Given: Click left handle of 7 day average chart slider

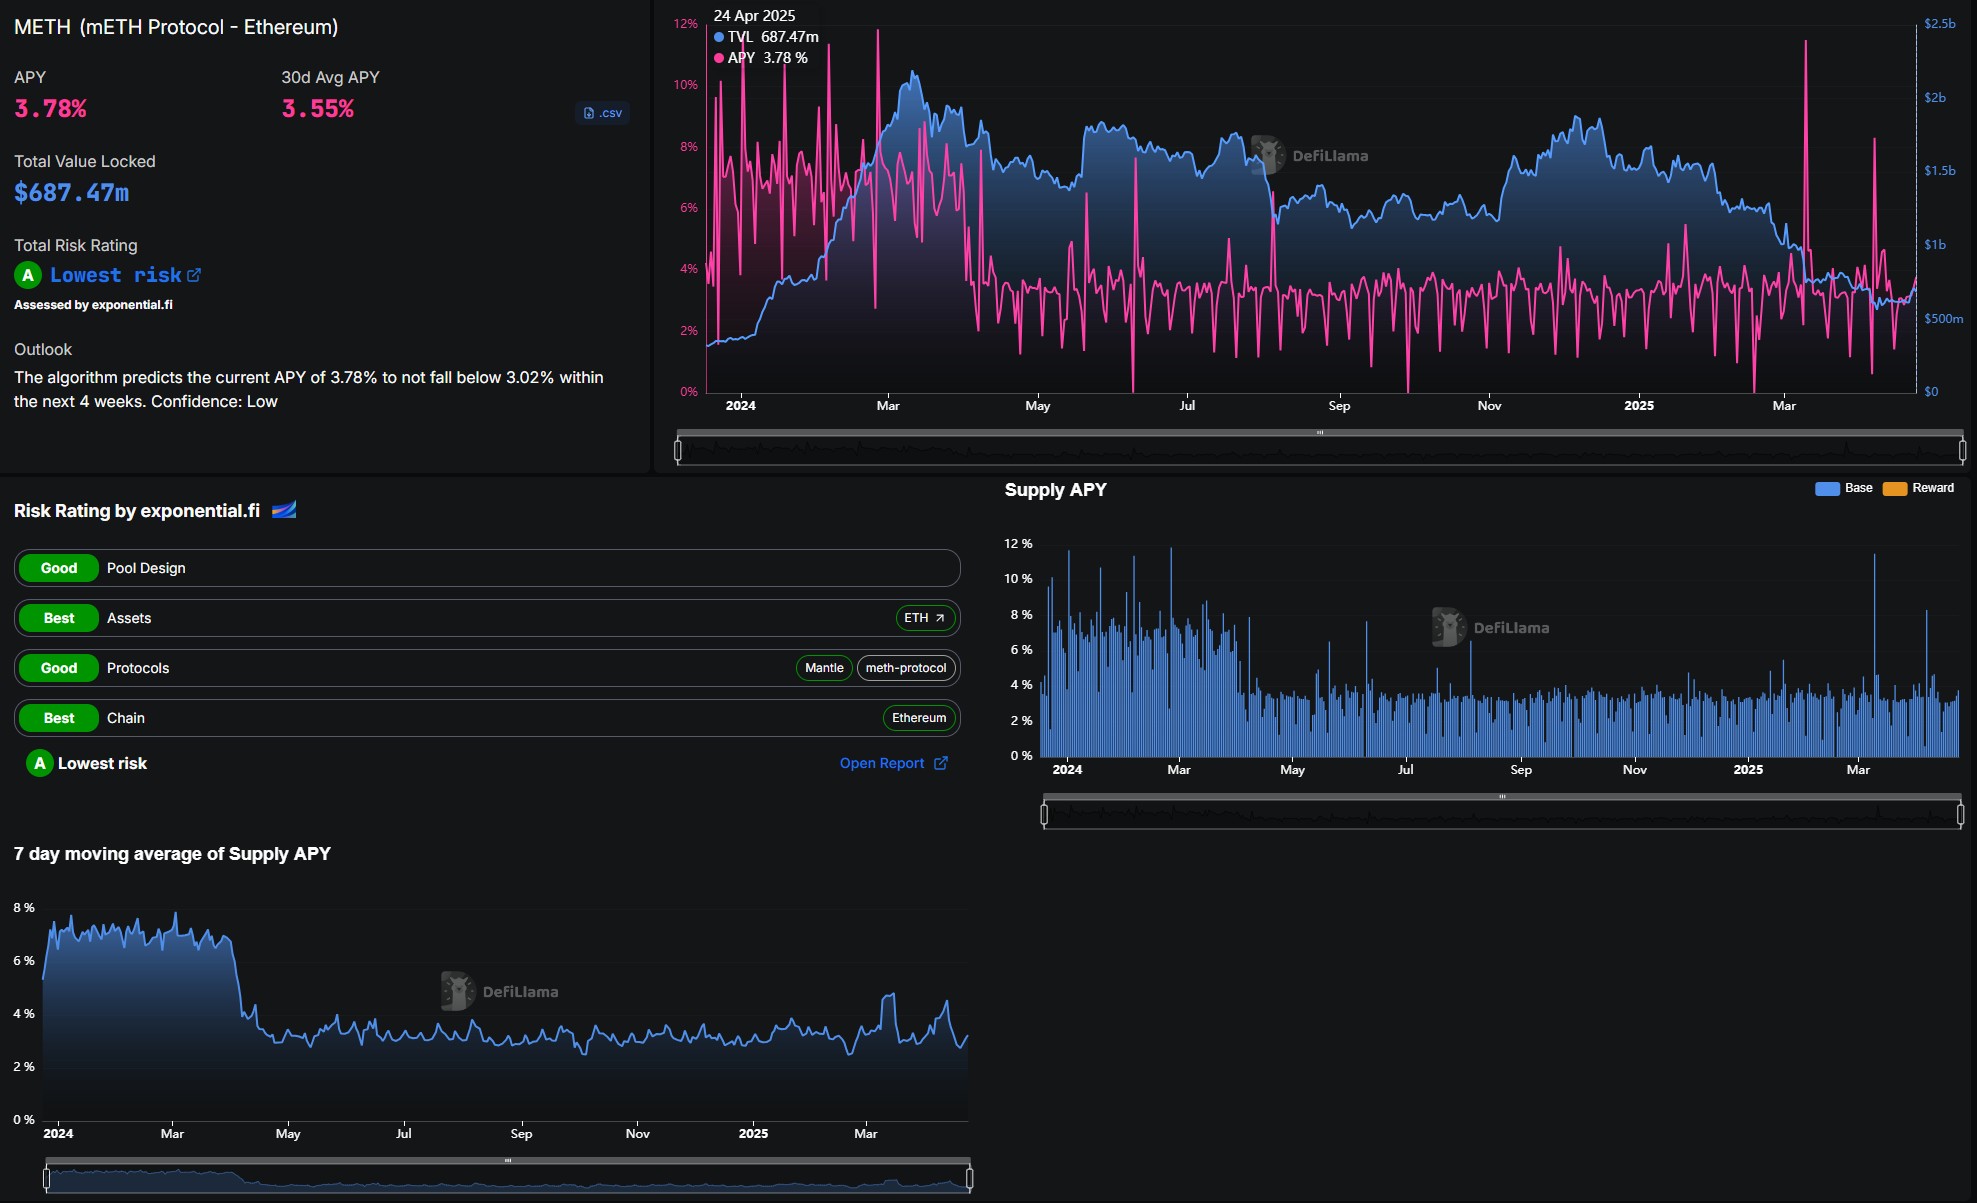Looking at the screenshot, I should 47,1179.
